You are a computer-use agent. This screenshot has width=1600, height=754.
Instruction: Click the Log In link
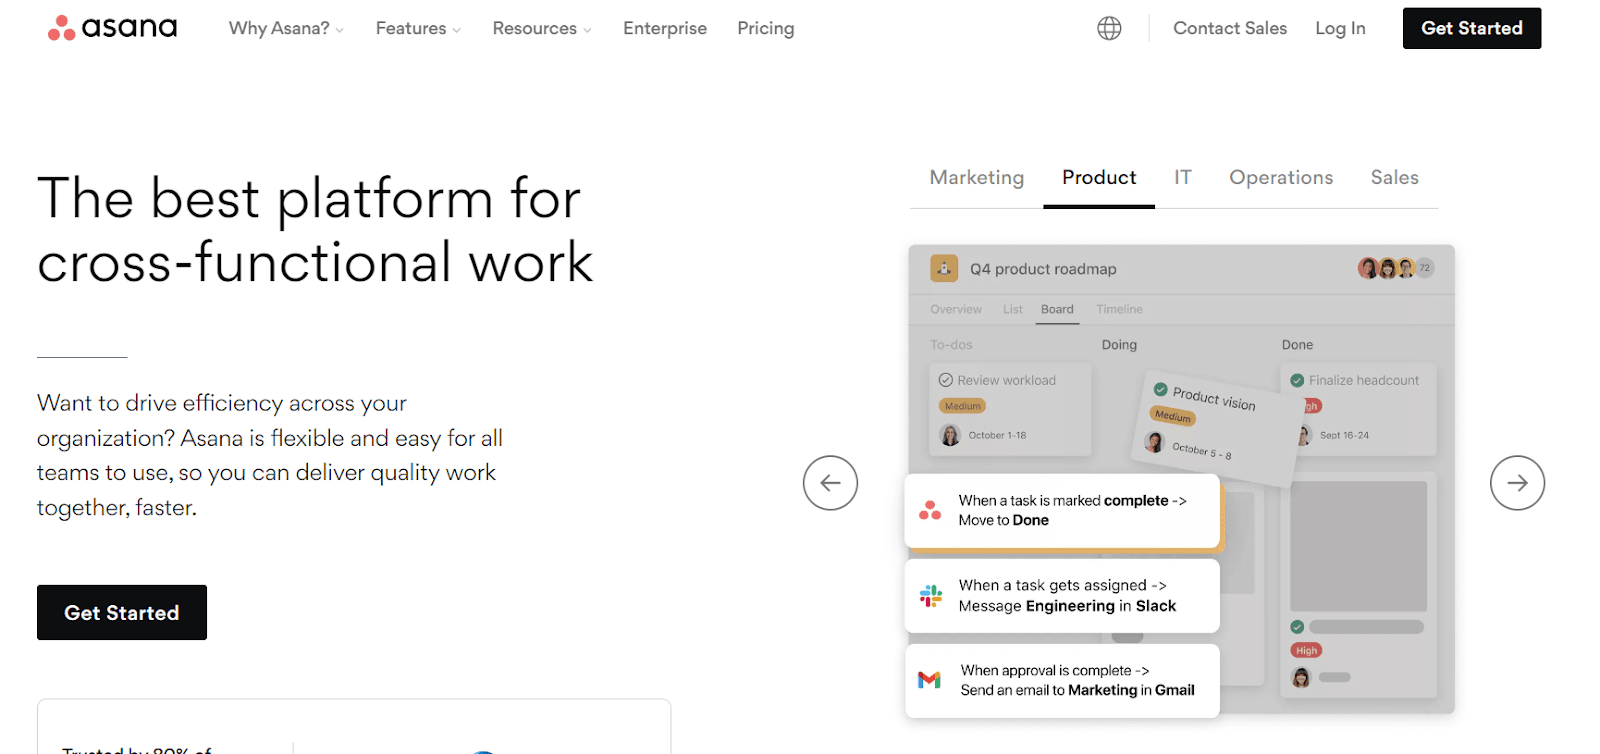(x=1340, y=28)
